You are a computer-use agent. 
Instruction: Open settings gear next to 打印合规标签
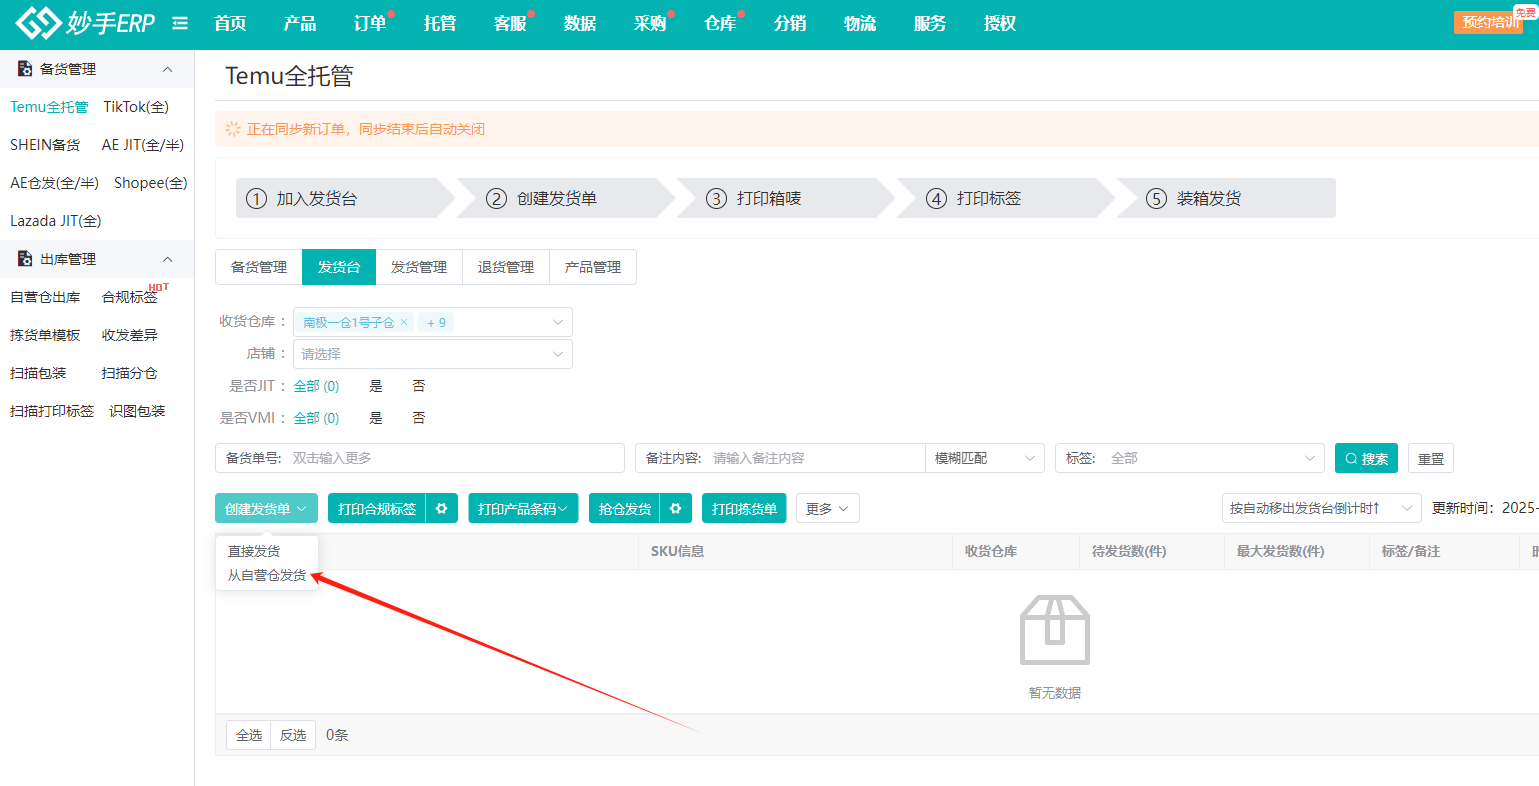(441, 508)
